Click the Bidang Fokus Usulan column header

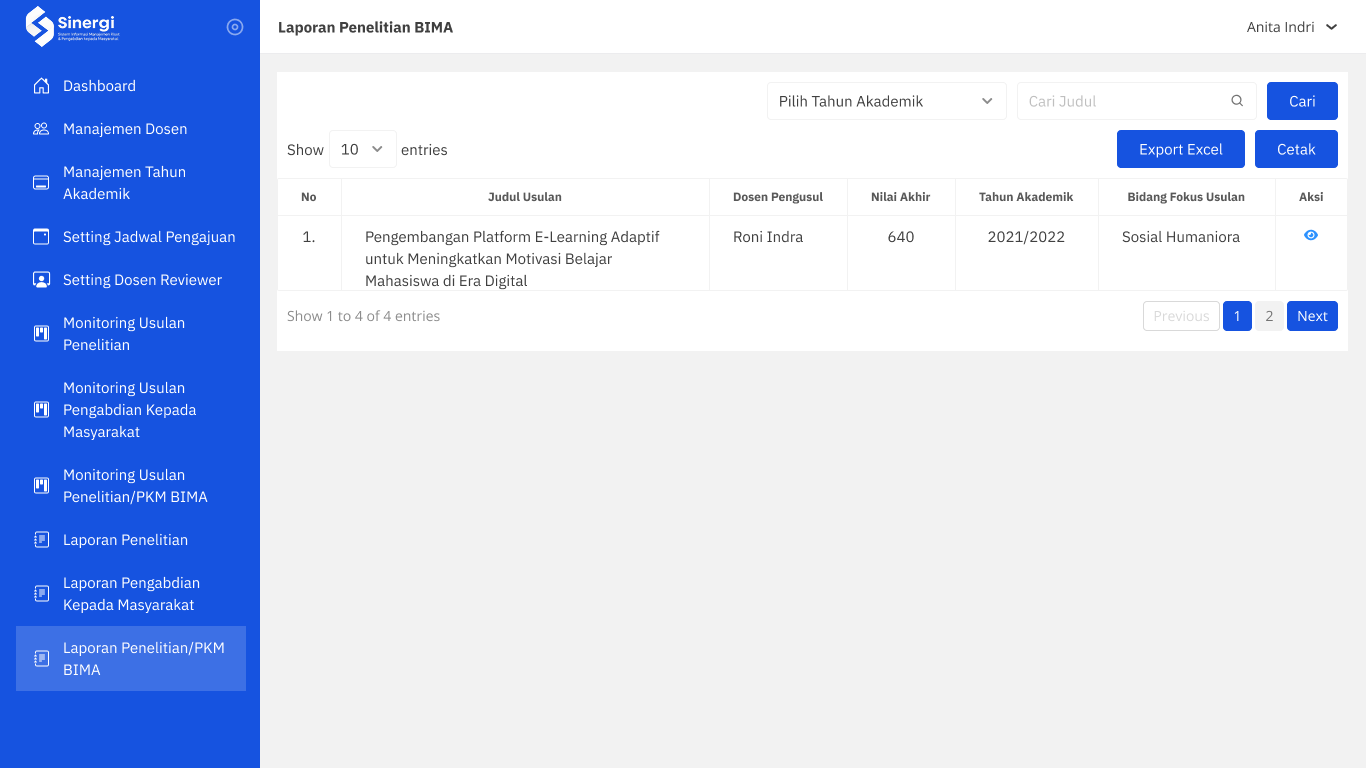pyautogui.click(x=1186, y=197)
